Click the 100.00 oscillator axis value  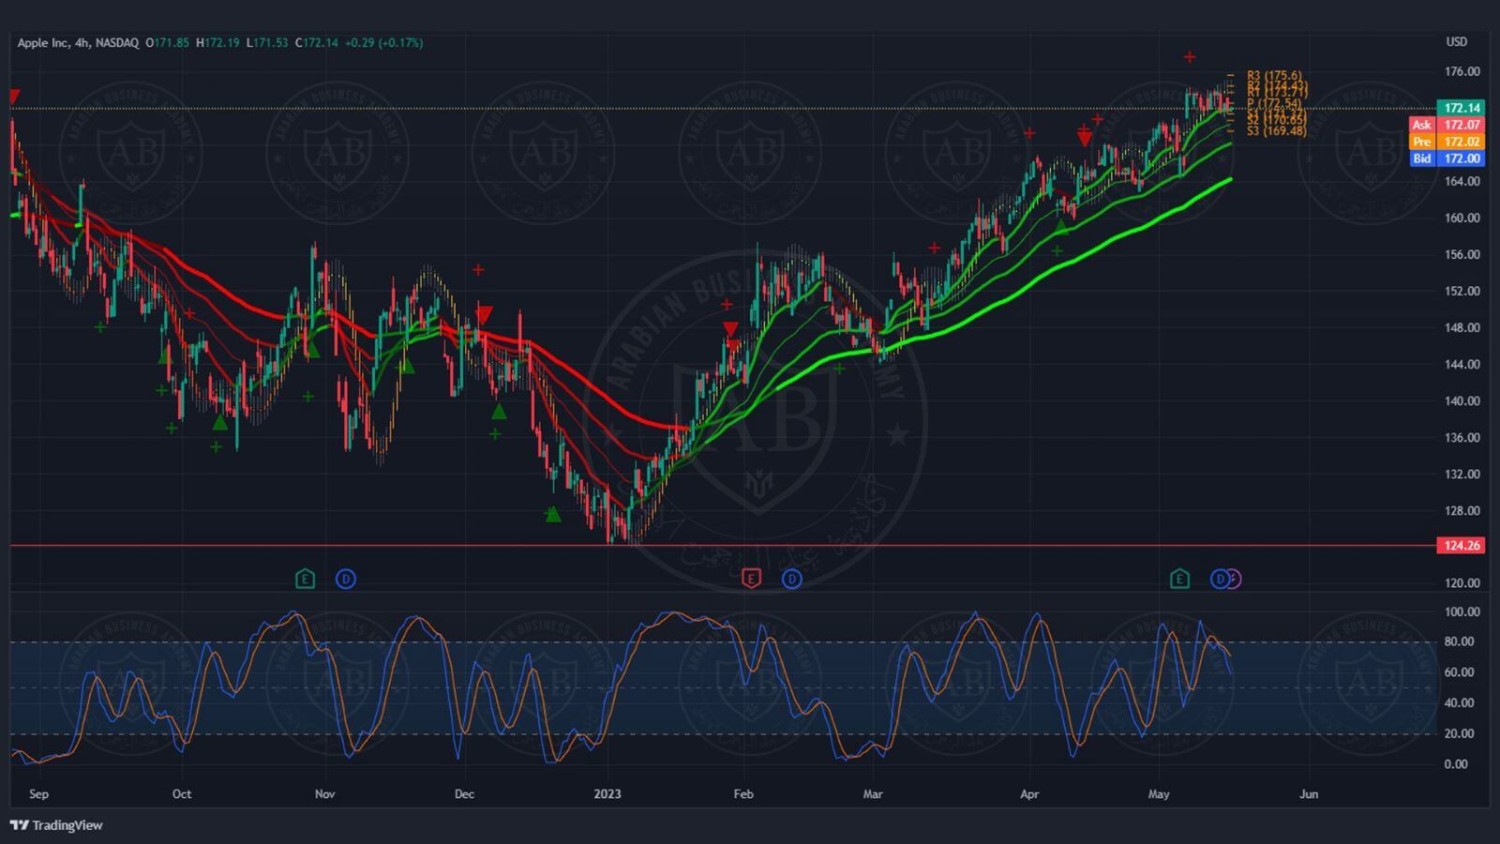pyautogui.click(x=1462, y=612)
